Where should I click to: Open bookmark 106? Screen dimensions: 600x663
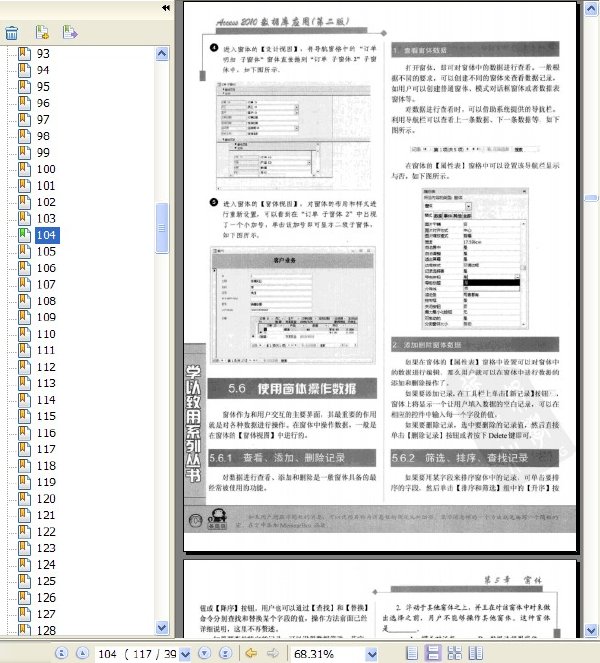tap(46, 268)
